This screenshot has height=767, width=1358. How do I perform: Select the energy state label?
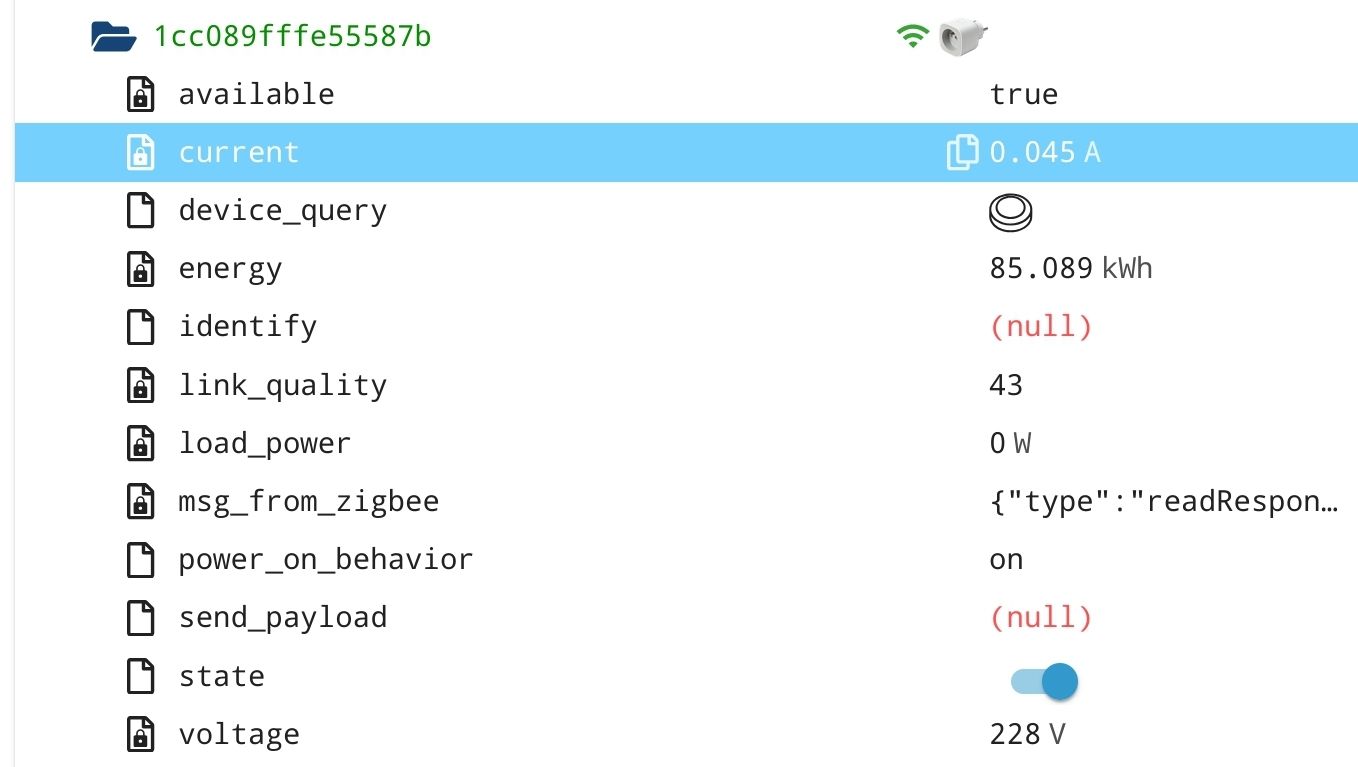point(230,270)
